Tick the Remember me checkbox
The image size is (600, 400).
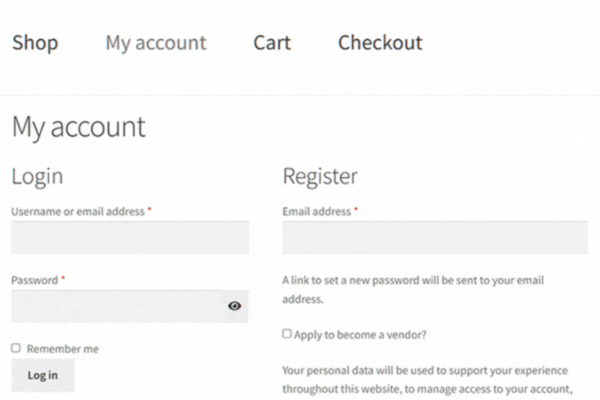pos(16,348)
